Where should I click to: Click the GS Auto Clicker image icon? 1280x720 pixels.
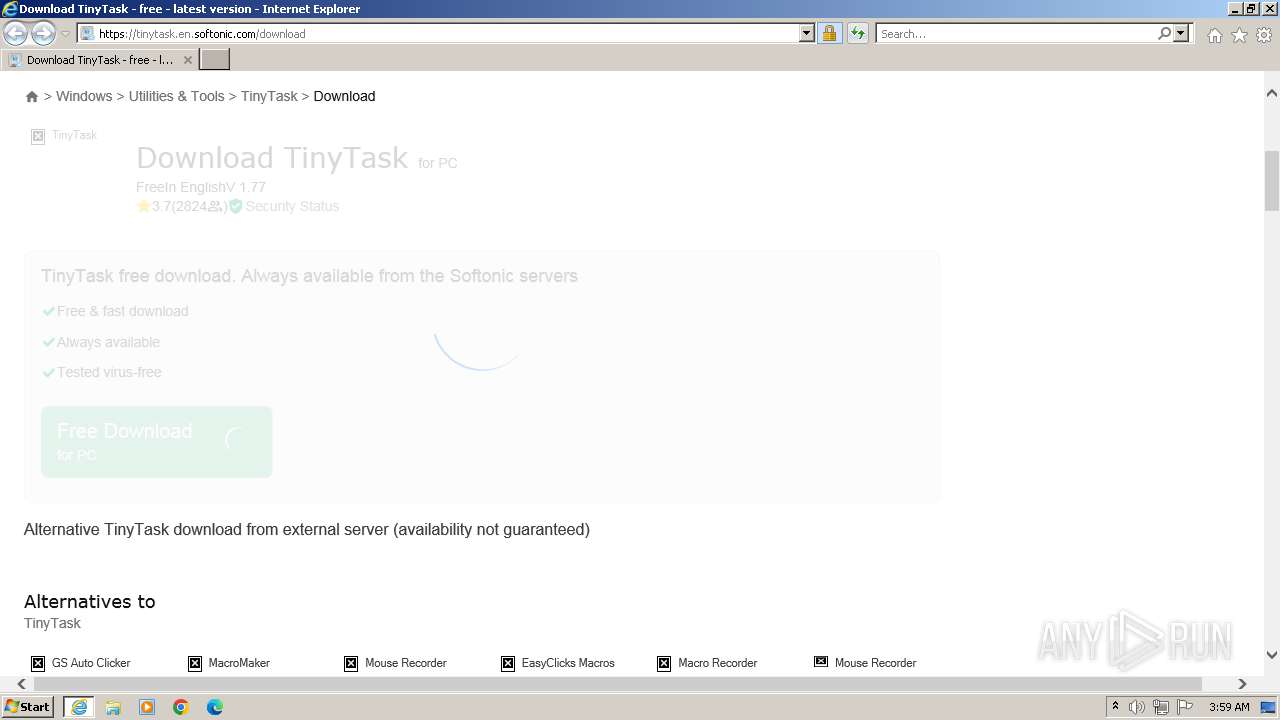[x=38, y=663]
